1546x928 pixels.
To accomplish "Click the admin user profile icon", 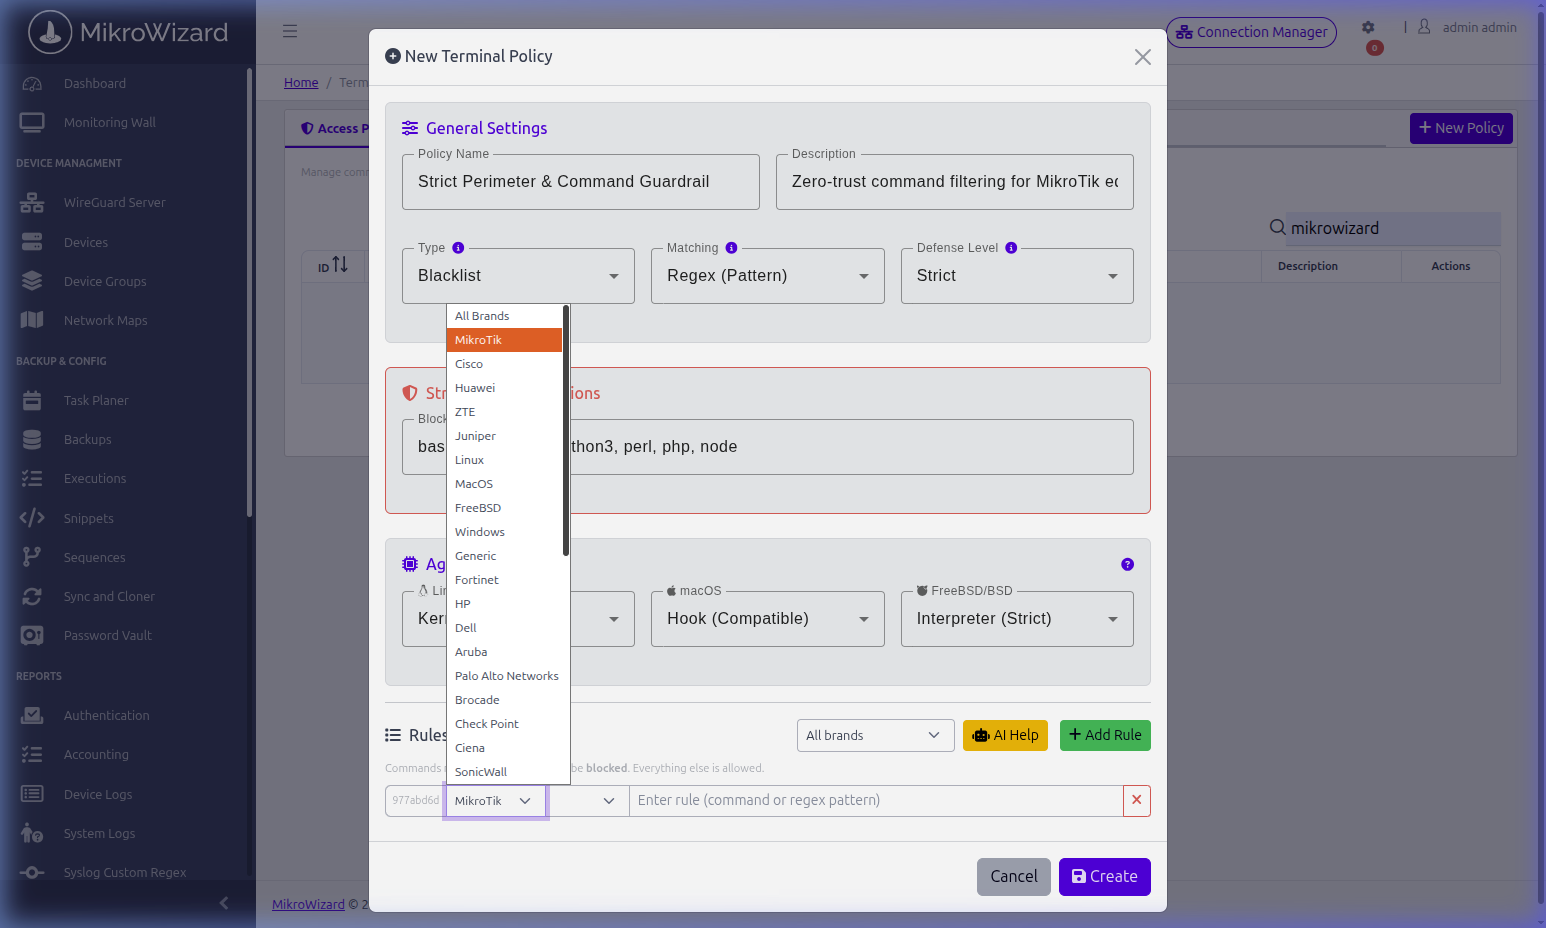I will [1424, 27].
